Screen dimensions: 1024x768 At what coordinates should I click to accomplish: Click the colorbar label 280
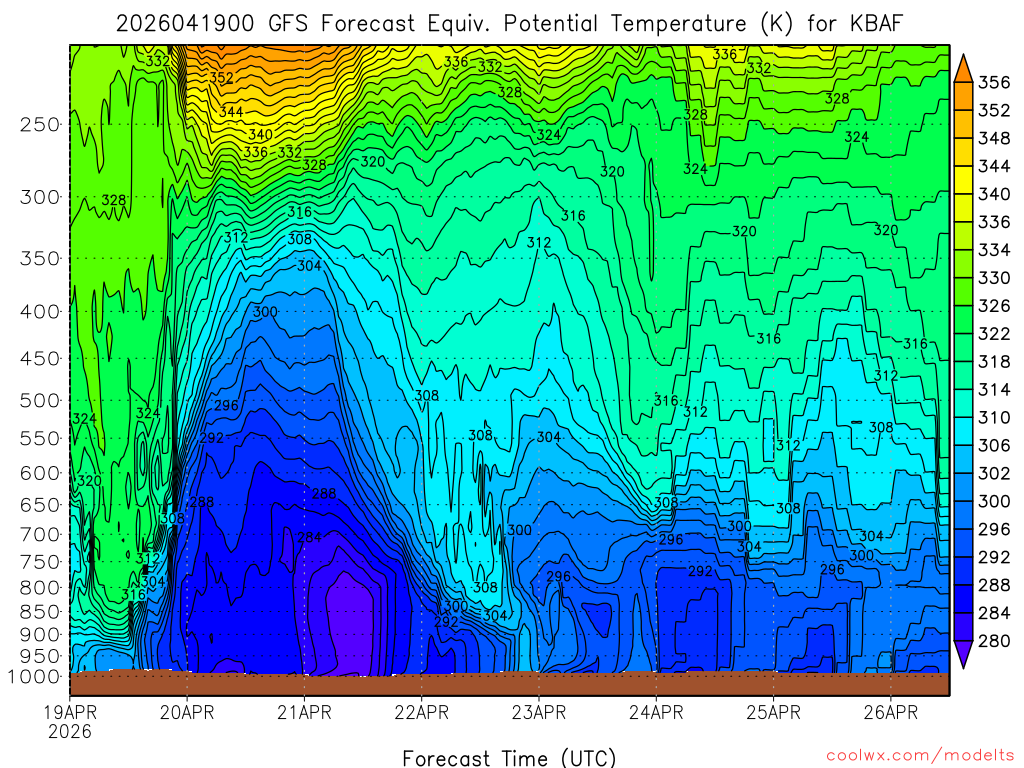(x=994, y=641)
